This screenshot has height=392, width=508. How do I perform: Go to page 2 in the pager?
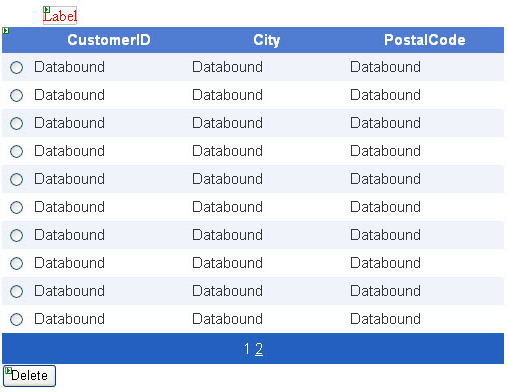click(x=259, y=349)
